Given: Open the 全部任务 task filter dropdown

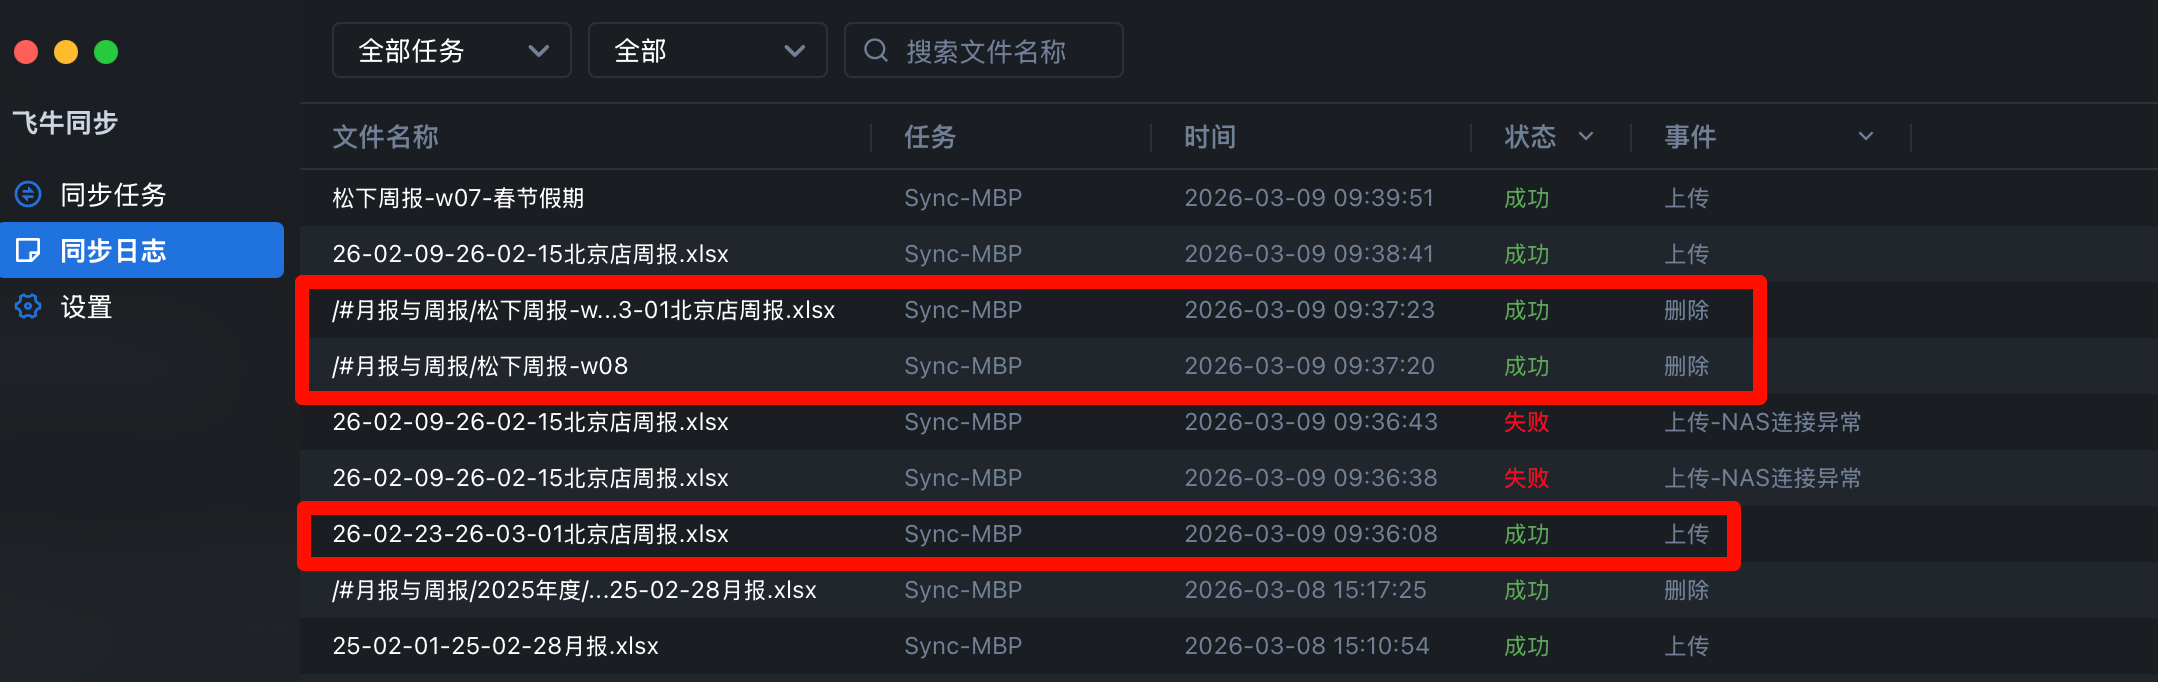Looking at the screenshot, I should click(x=451, y=49).
